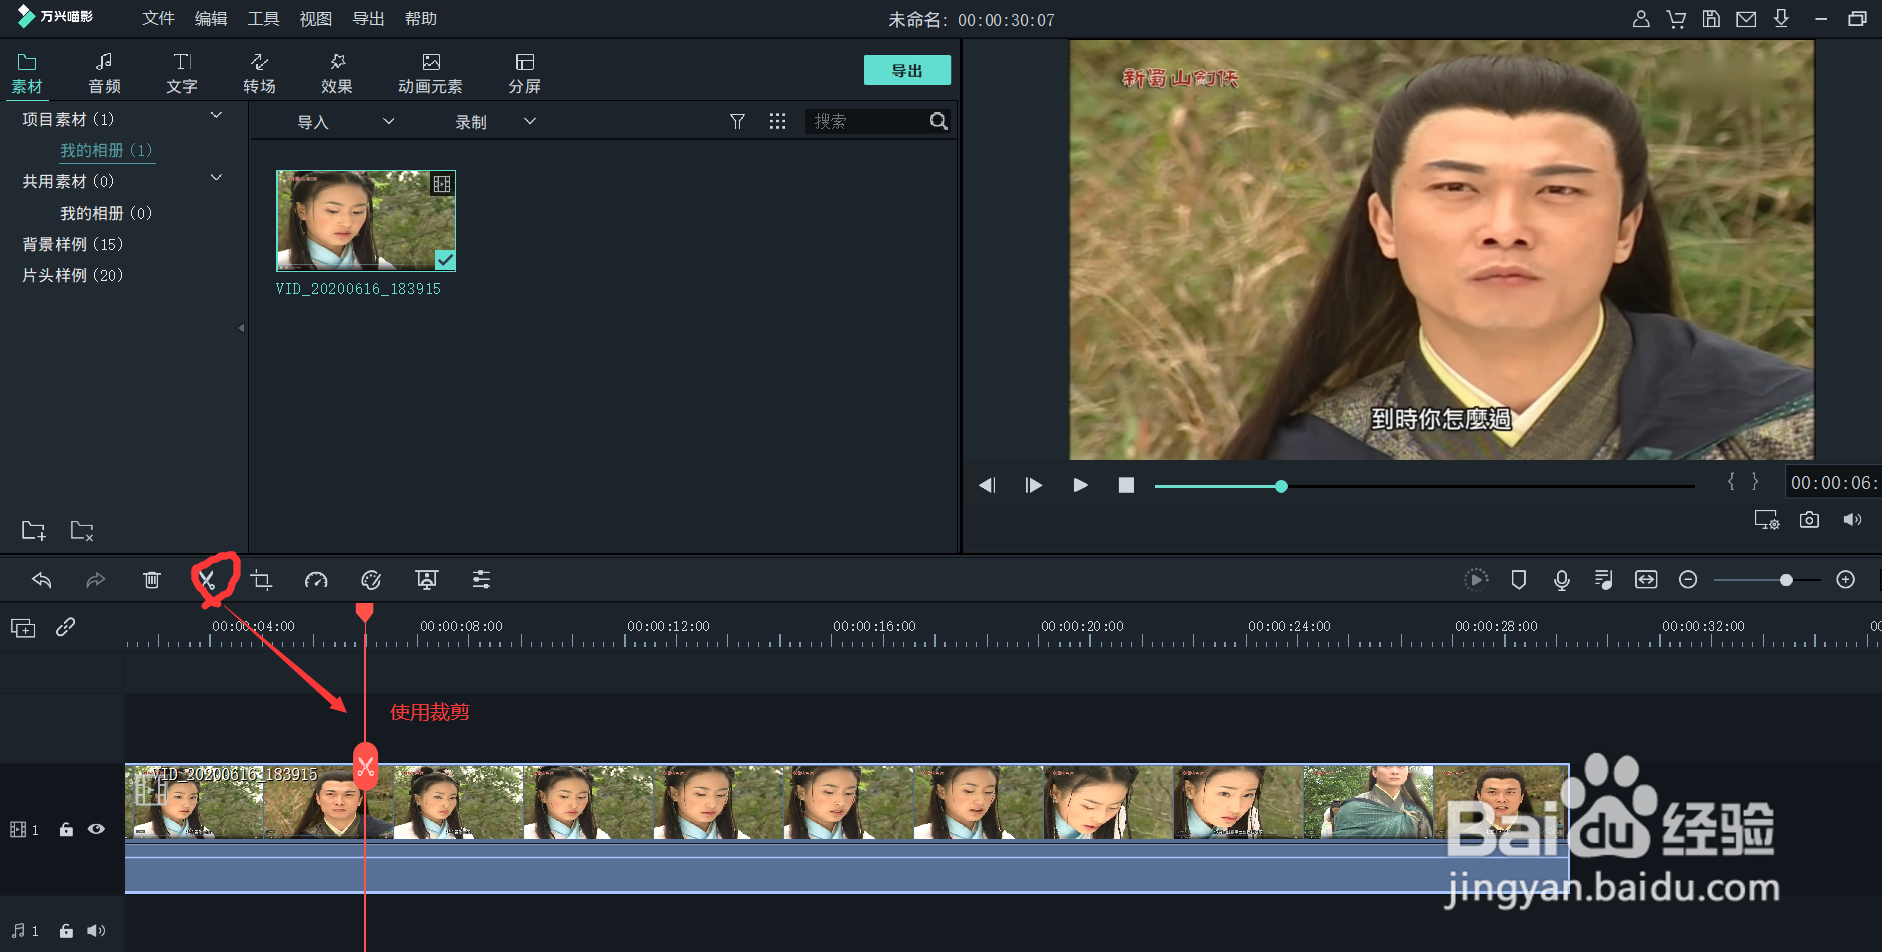
Task: Filter media with the funnel icon
Action: [737, 121]
